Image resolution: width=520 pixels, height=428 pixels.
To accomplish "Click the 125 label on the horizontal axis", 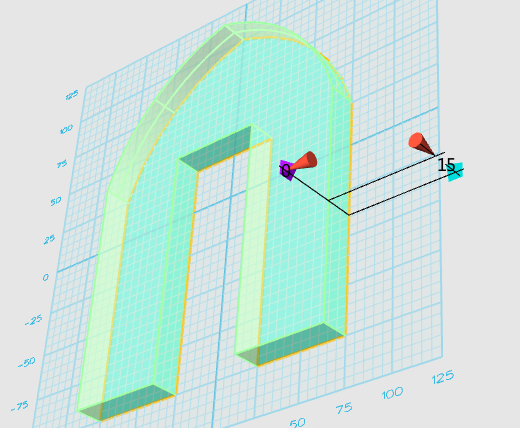I will pos(443,377).
